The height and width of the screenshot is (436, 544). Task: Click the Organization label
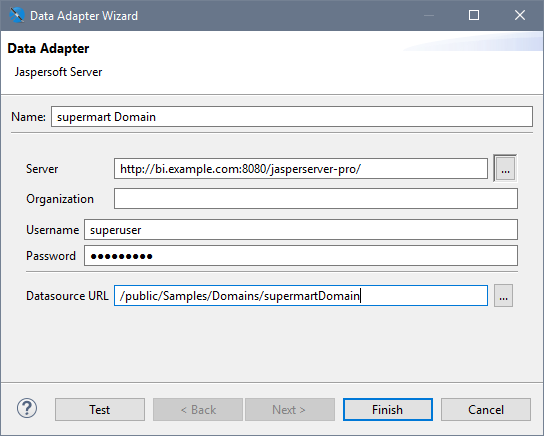(60, 199)
